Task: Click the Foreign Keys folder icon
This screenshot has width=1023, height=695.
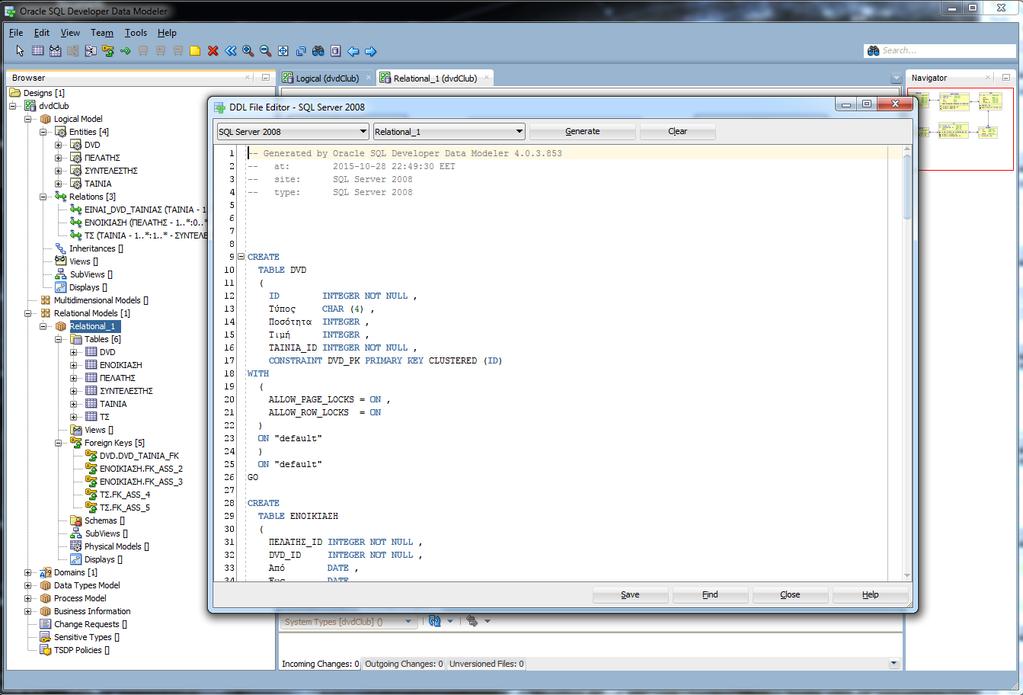Action: 76,443
